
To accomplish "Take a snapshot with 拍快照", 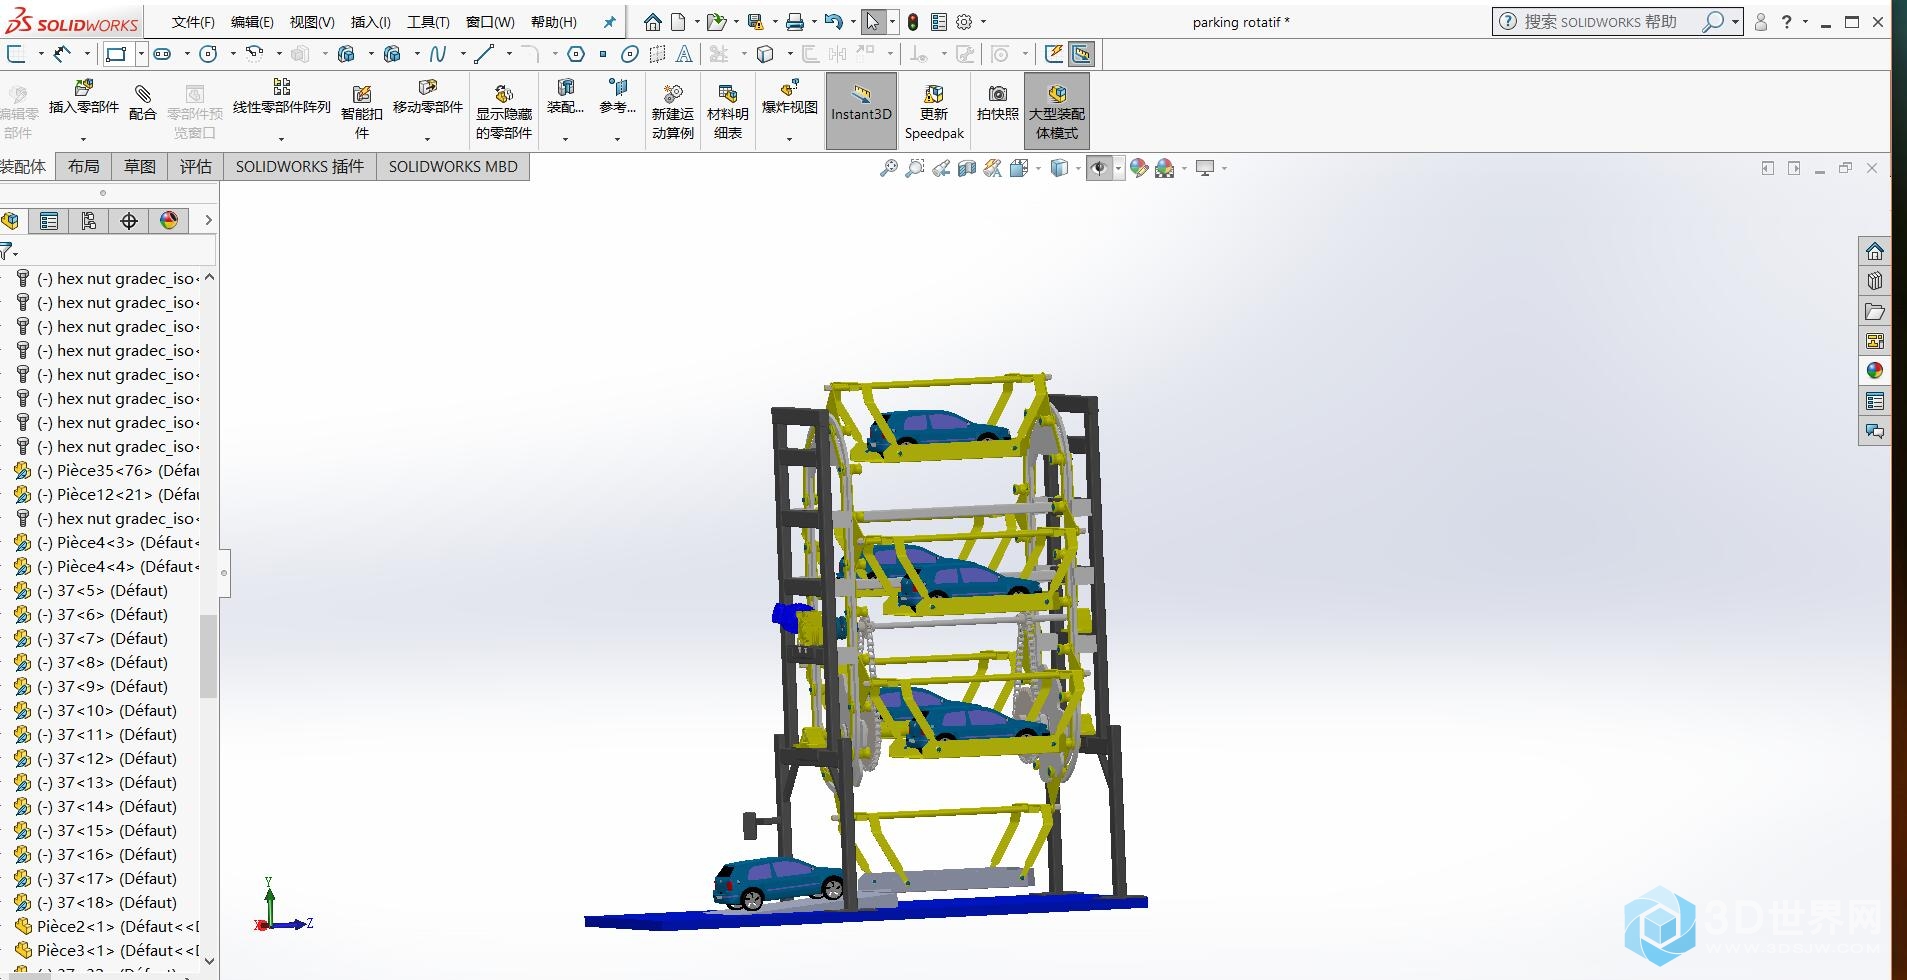I will [997, 103].
